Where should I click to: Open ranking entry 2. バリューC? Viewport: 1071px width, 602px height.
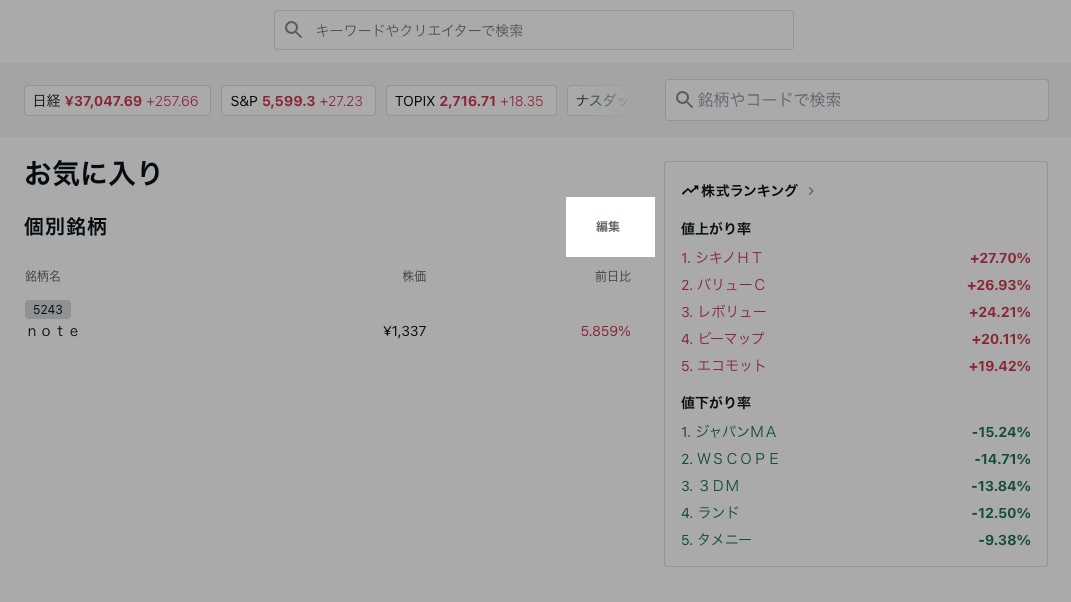click(x=723, y=285)
